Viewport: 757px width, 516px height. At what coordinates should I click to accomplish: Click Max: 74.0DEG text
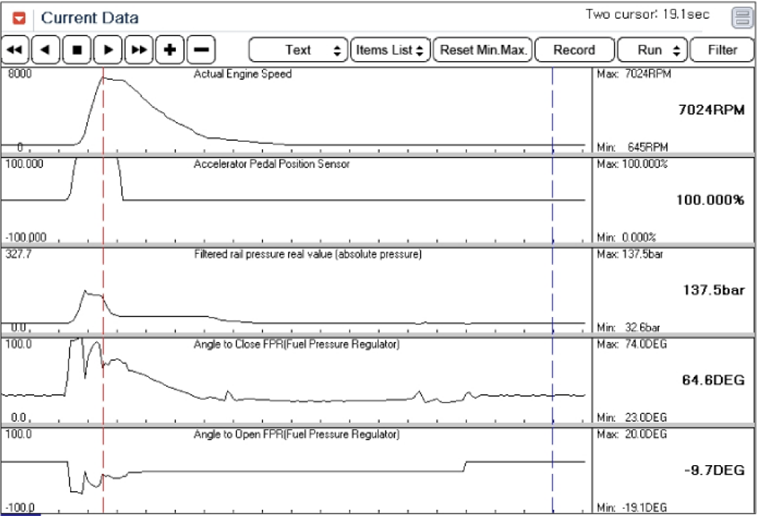(632, 345)
